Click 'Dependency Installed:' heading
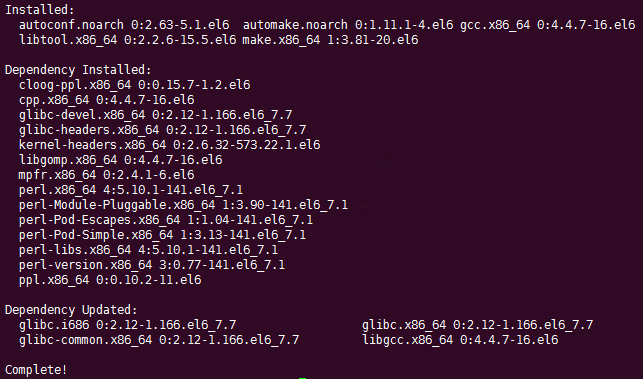643x379 pixels. click(78, 70)
